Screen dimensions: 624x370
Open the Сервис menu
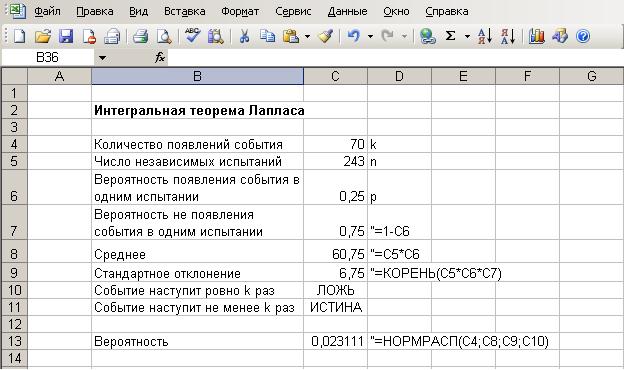(x=293, y=11)
